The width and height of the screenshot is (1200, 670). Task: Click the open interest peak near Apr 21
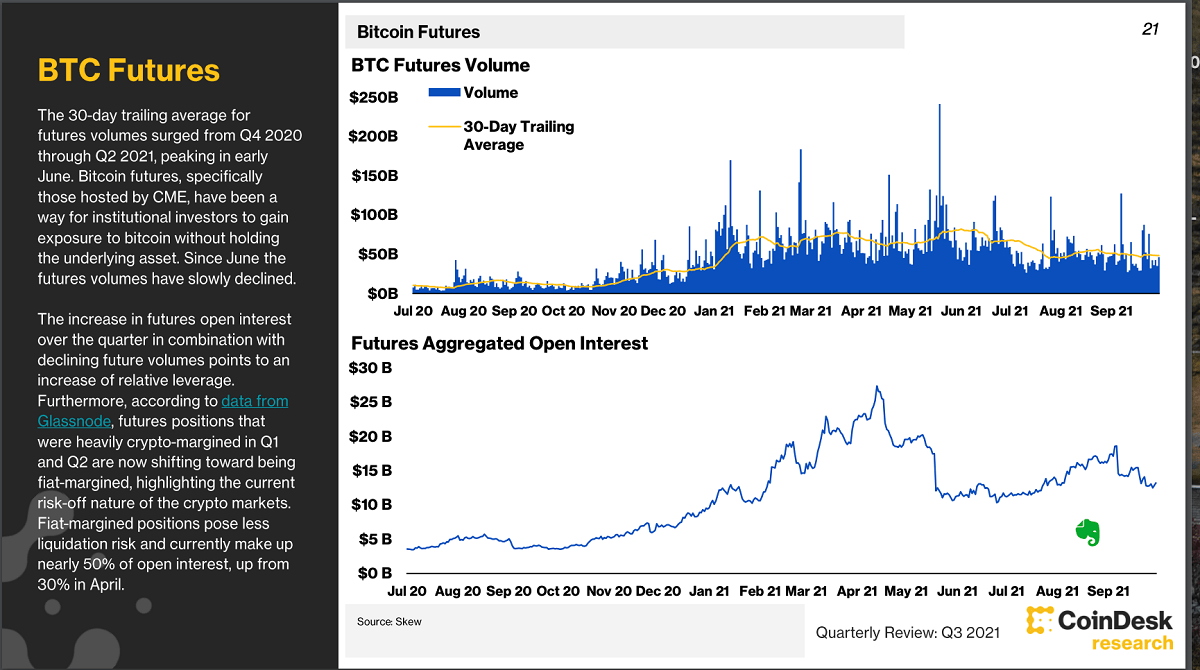[877, 388]
